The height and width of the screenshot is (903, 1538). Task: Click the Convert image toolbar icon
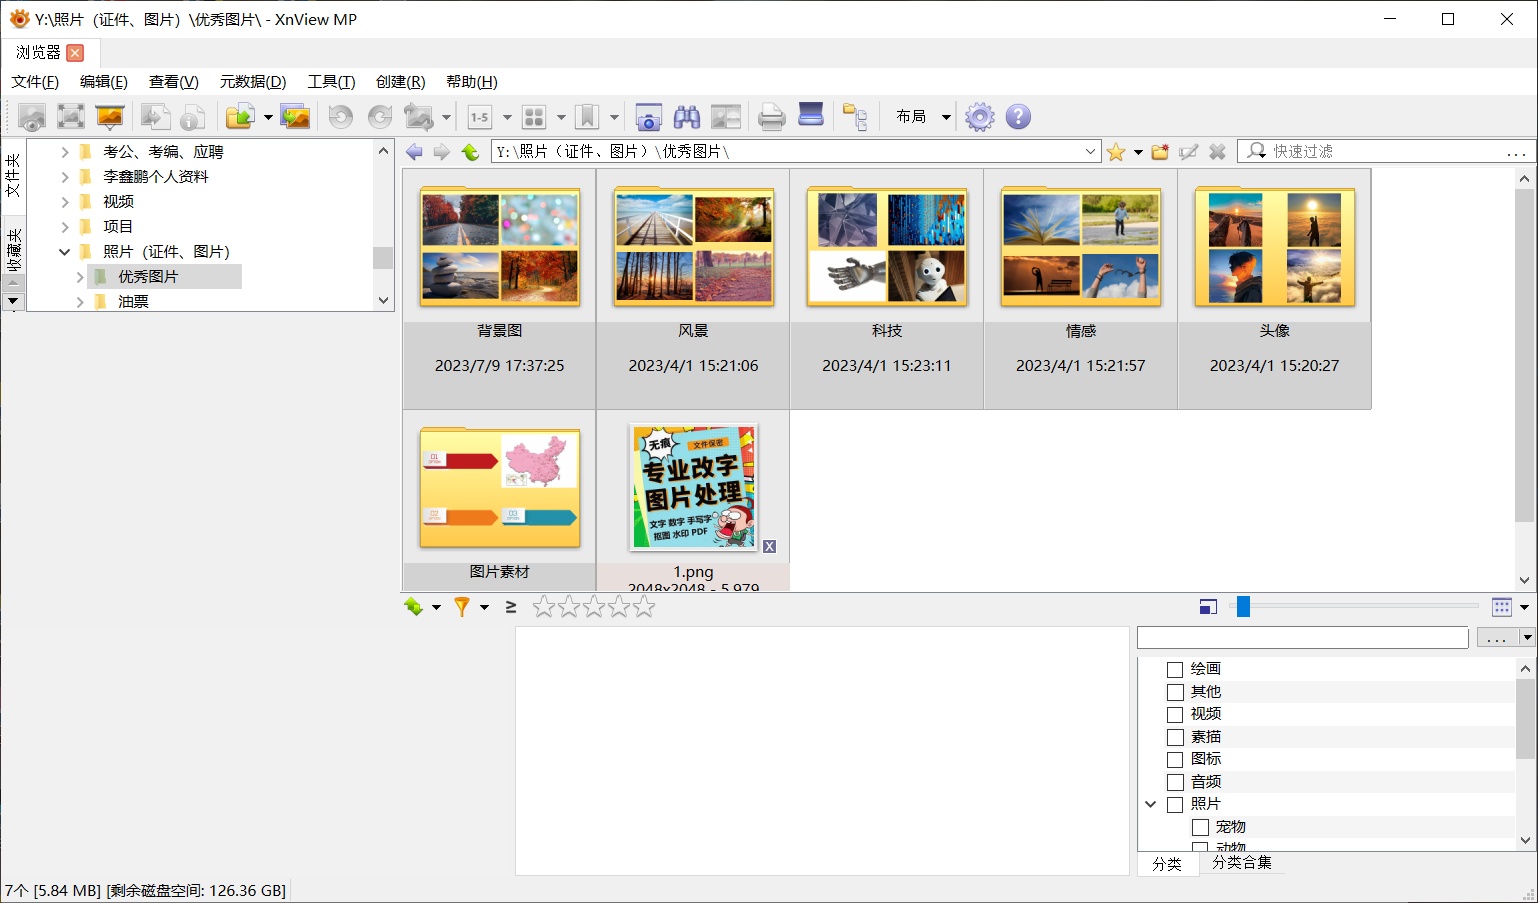[419, 117]
